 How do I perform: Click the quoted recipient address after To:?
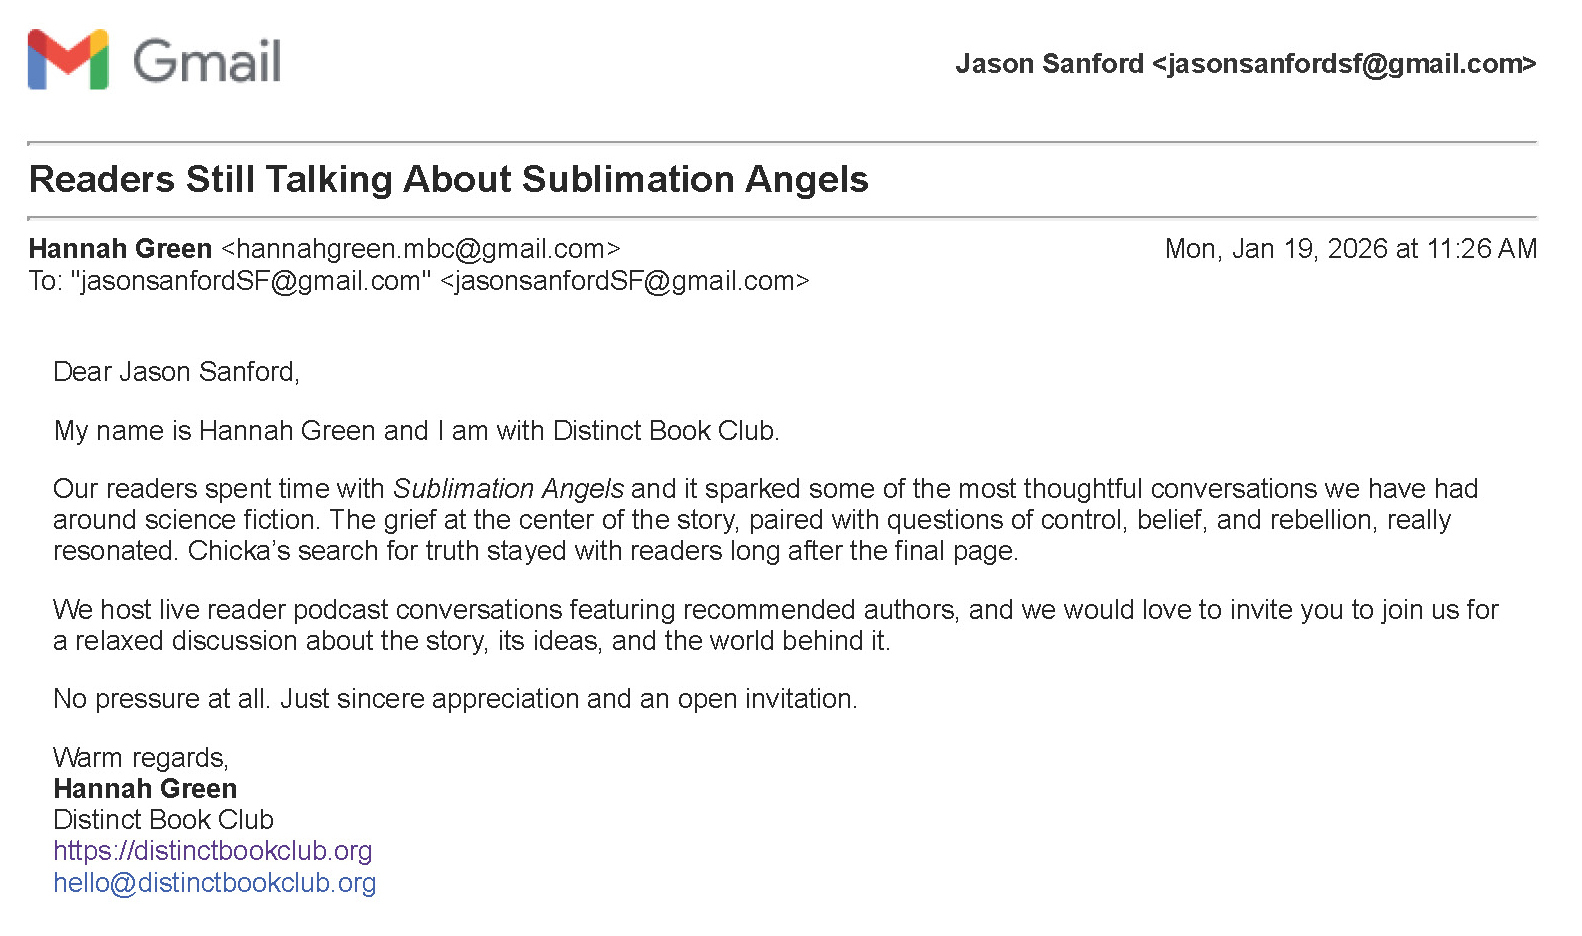250,281
